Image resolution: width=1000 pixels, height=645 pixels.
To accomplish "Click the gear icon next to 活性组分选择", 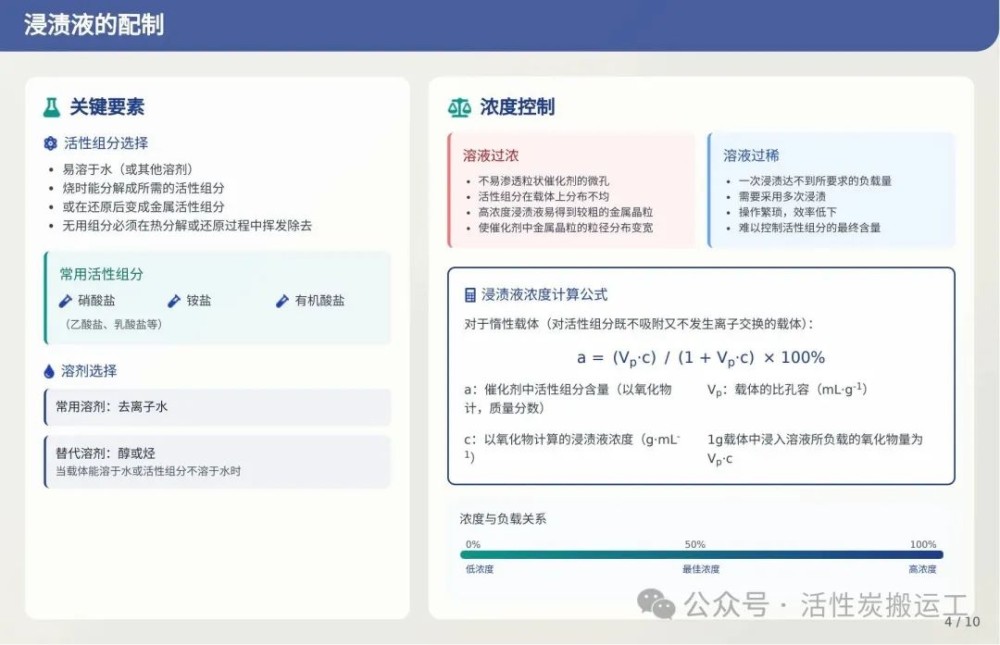I will click(x=51, y=144).
